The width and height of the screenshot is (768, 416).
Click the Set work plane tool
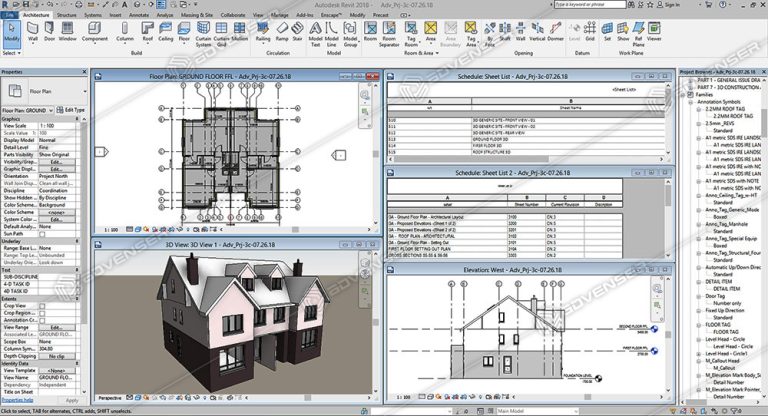point(607,31)
